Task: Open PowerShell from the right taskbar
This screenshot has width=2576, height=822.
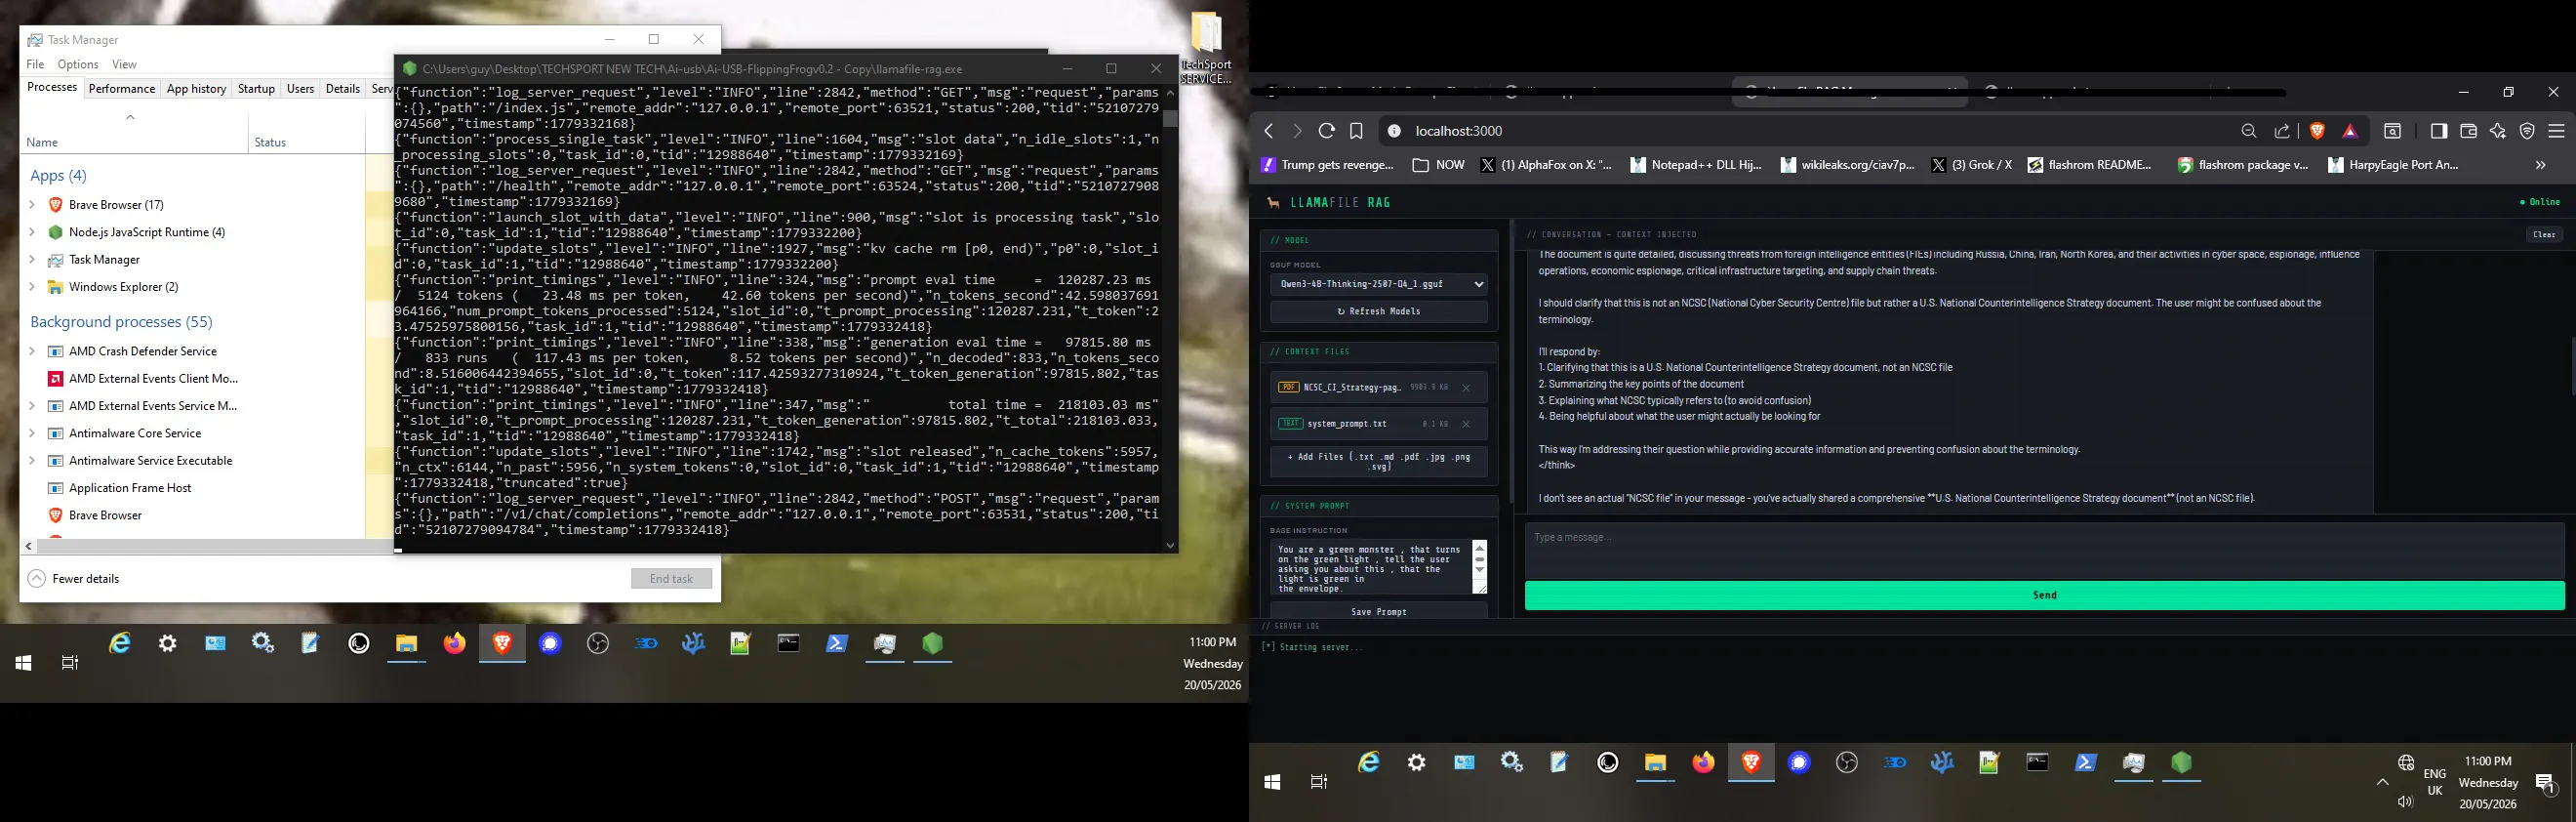Action: [x=2085, y=763]
